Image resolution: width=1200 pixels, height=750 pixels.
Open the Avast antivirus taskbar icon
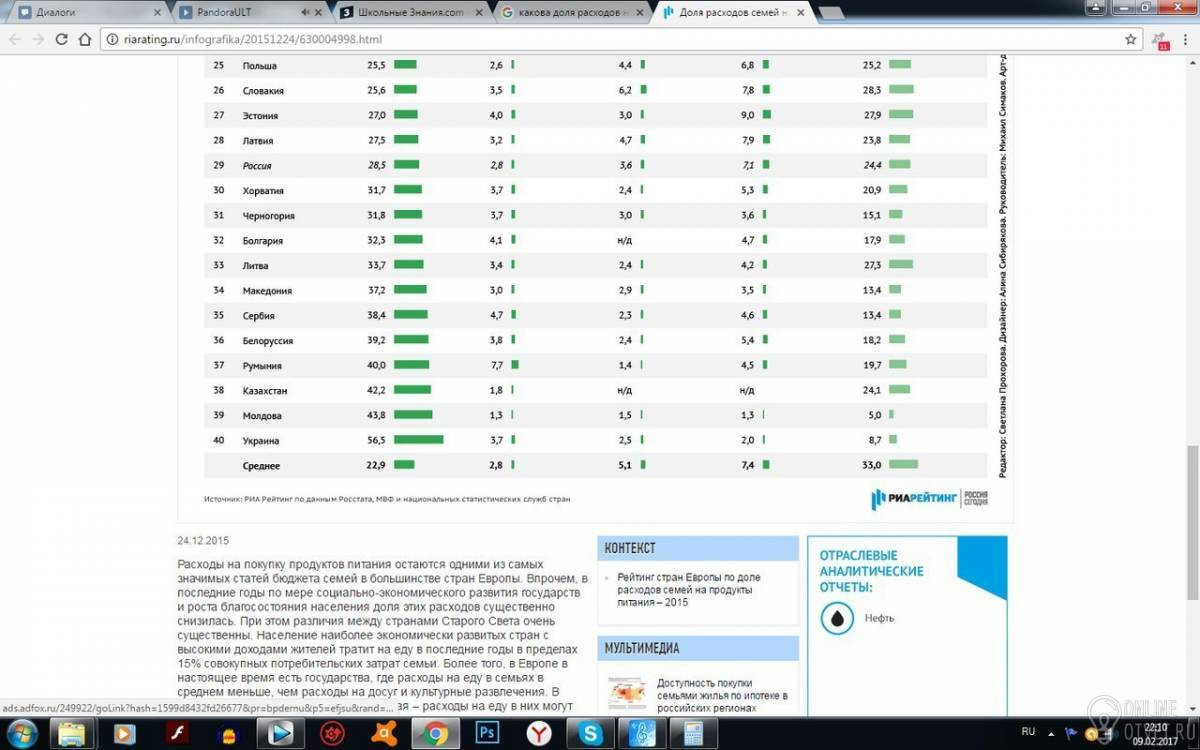[x=383, y=733]
